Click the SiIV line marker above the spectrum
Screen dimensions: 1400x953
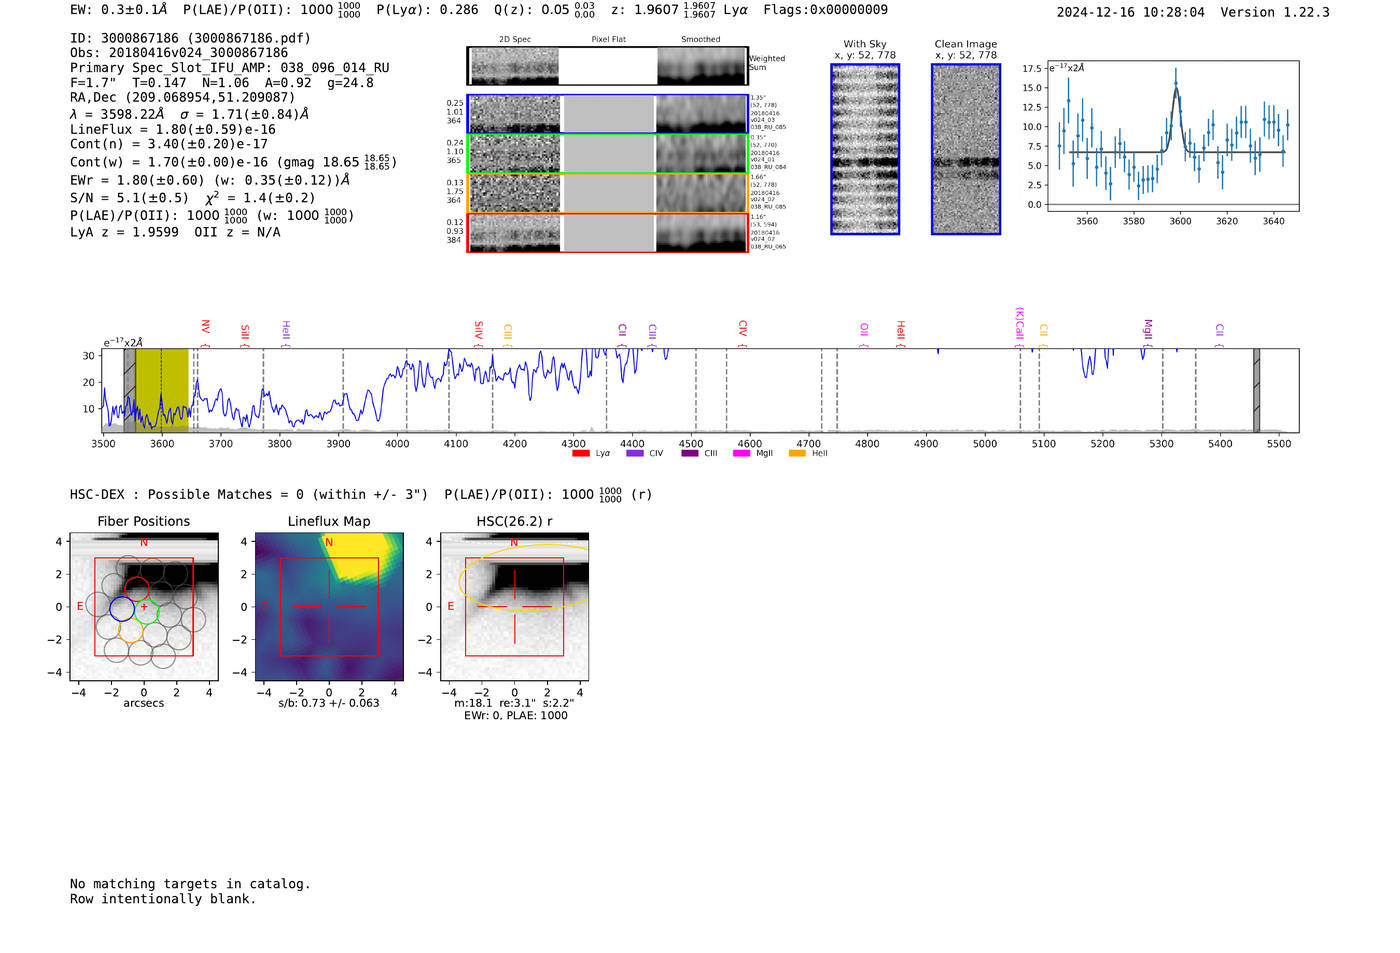click(x=479, y=332)
